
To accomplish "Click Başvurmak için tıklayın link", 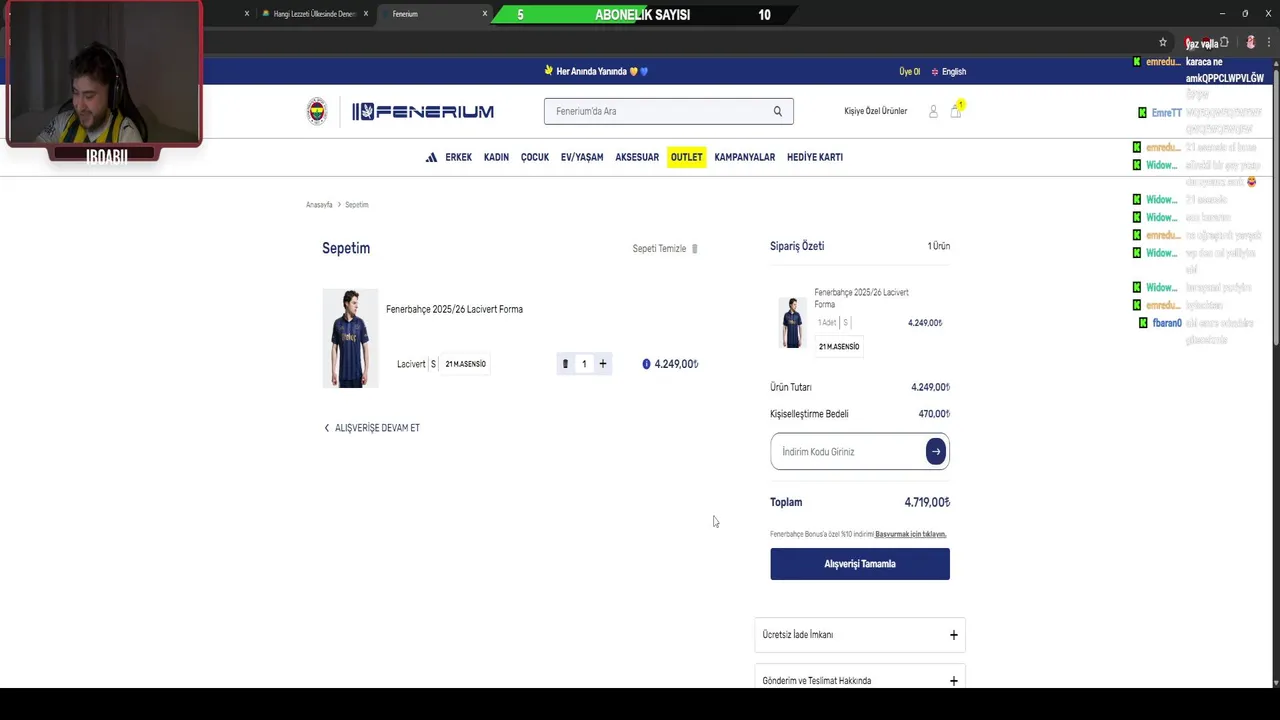I will coord(911,534).
